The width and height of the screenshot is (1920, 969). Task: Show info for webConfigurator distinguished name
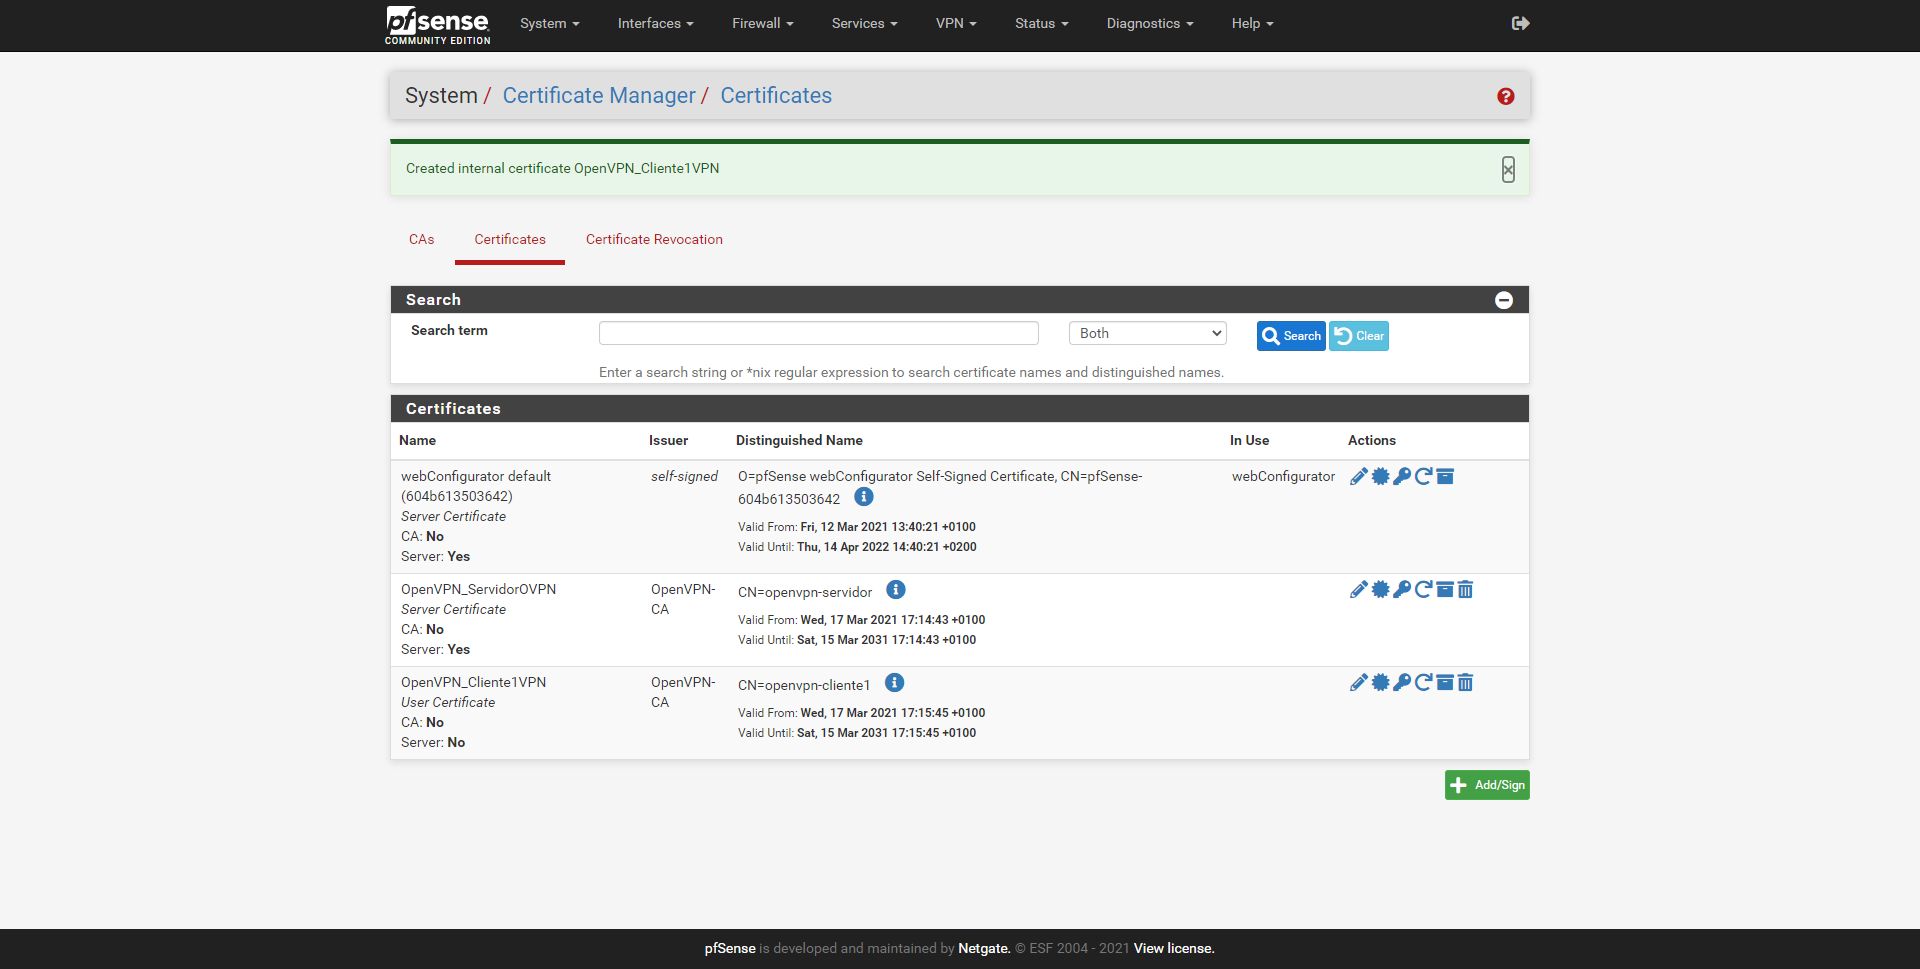(864, 497)
